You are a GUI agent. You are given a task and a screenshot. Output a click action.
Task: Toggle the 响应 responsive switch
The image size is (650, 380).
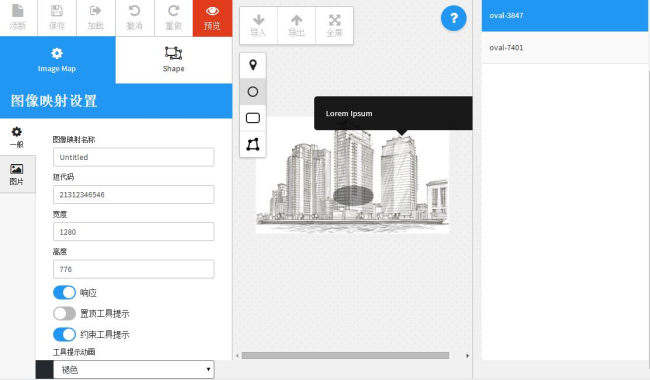tap(64, 293)
